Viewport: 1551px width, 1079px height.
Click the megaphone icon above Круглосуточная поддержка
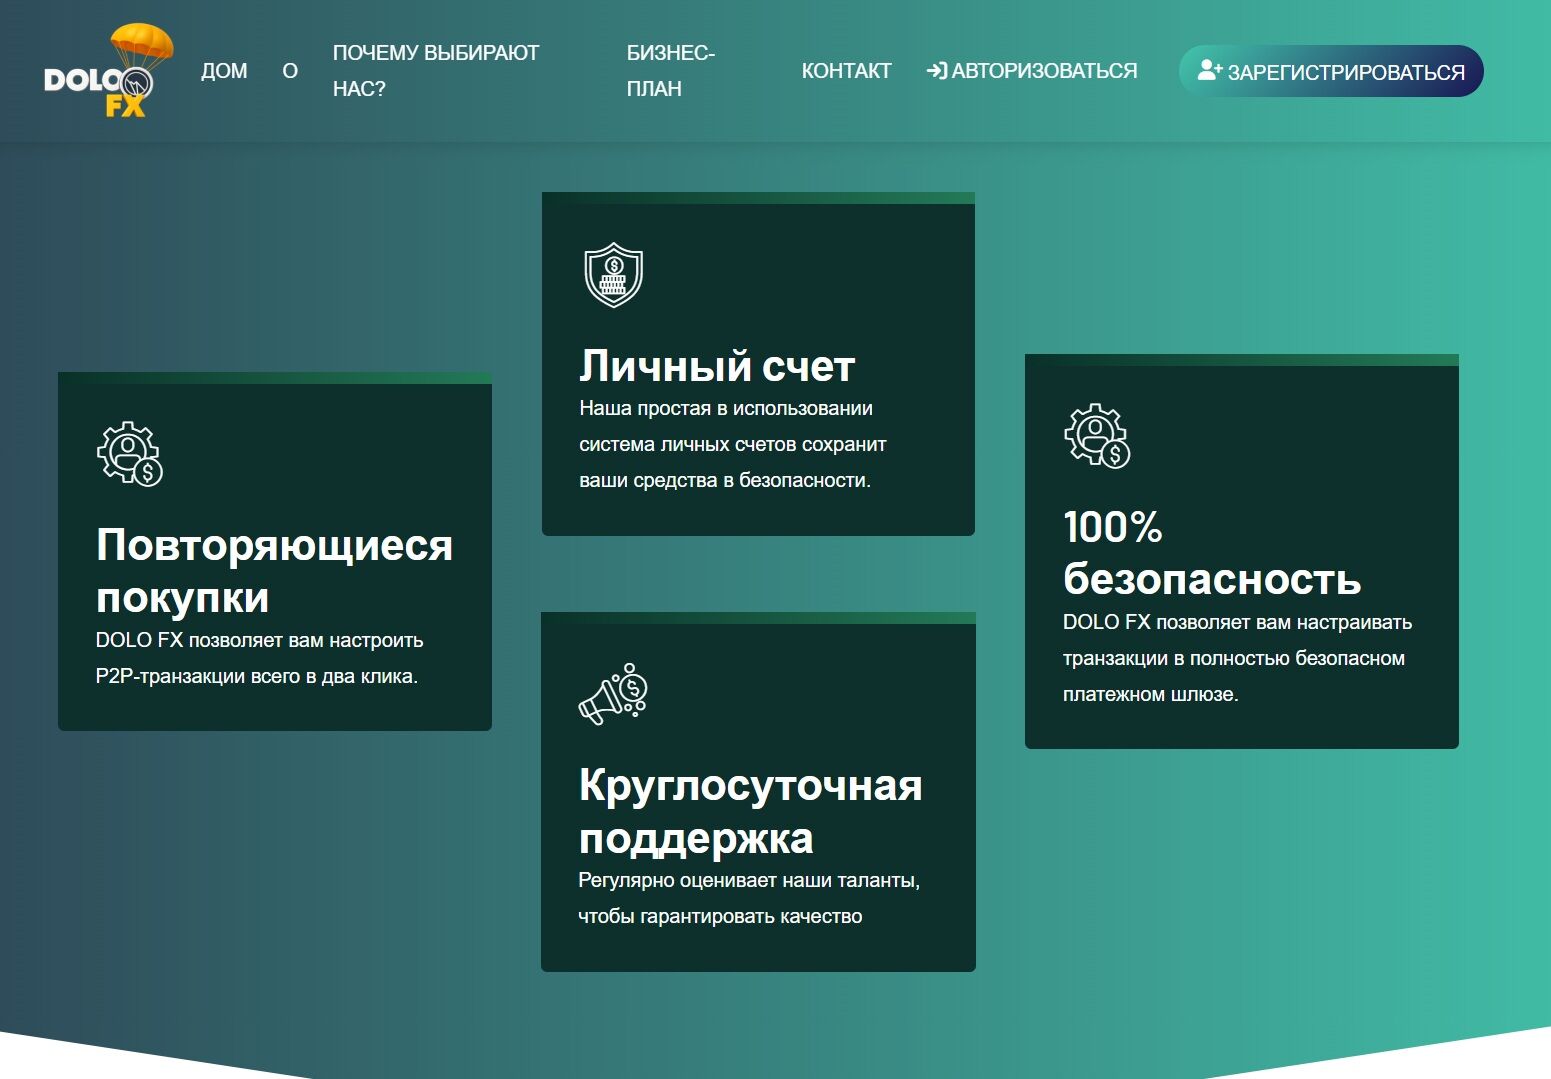(614, 690)
